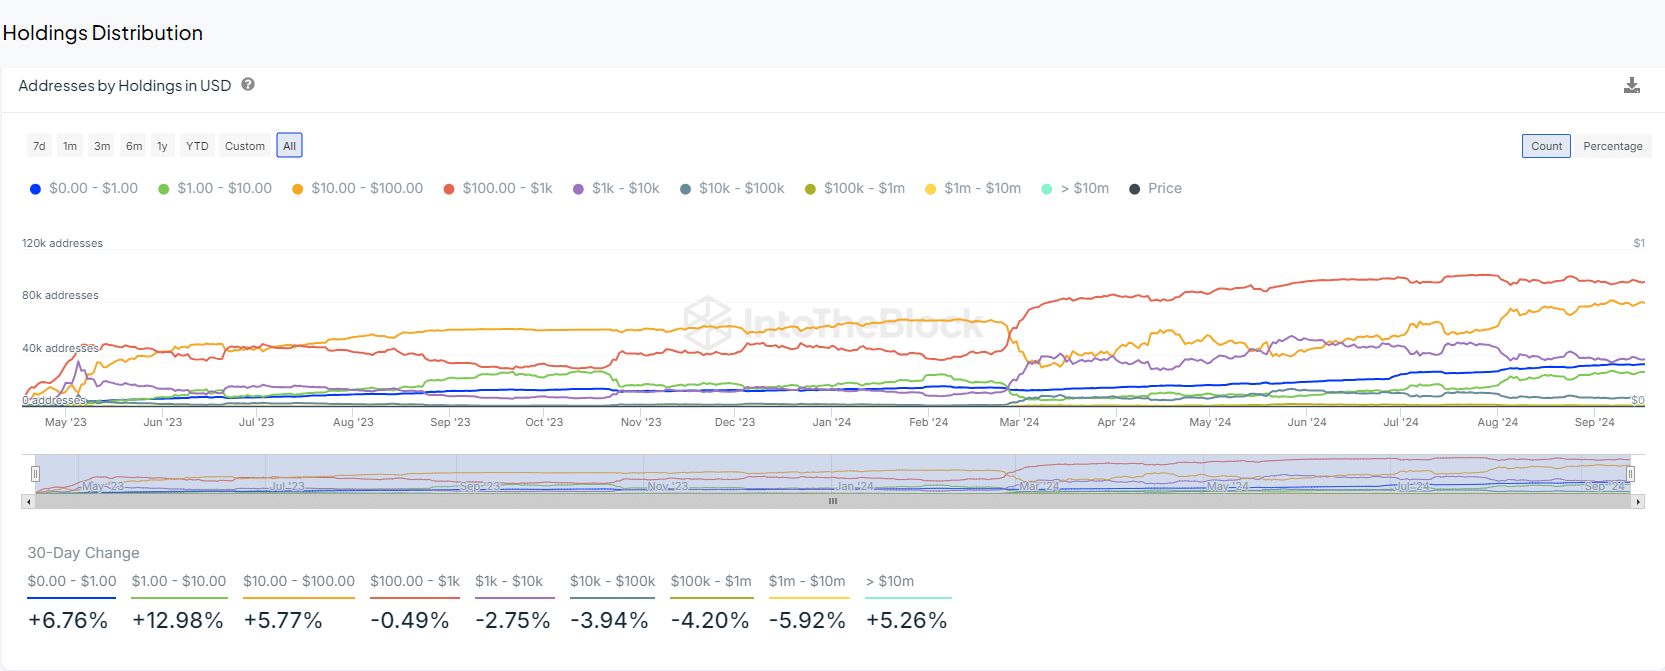
Task: Click the right scroll arrow of navigator
Action: pyautogui.click(x=1638, y=502)
